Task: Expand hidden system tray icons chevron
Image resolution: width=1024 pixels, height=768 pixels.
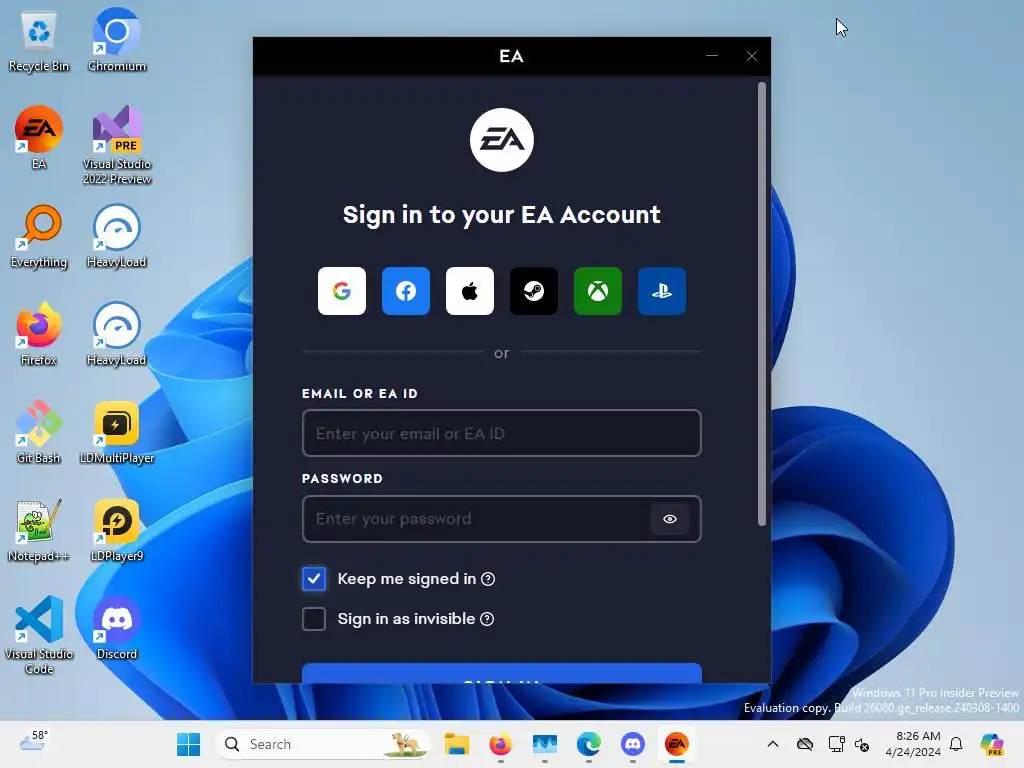Action: point(773,744)
